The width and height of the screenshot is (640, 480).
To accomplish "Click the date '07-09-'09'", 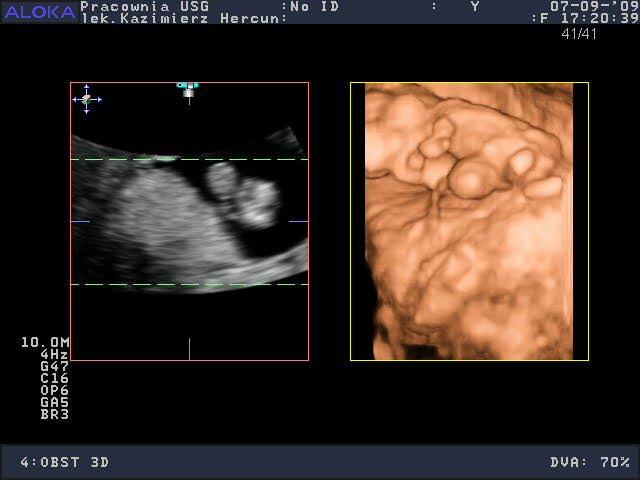I will pyautogui.click(x=595, y=6).
